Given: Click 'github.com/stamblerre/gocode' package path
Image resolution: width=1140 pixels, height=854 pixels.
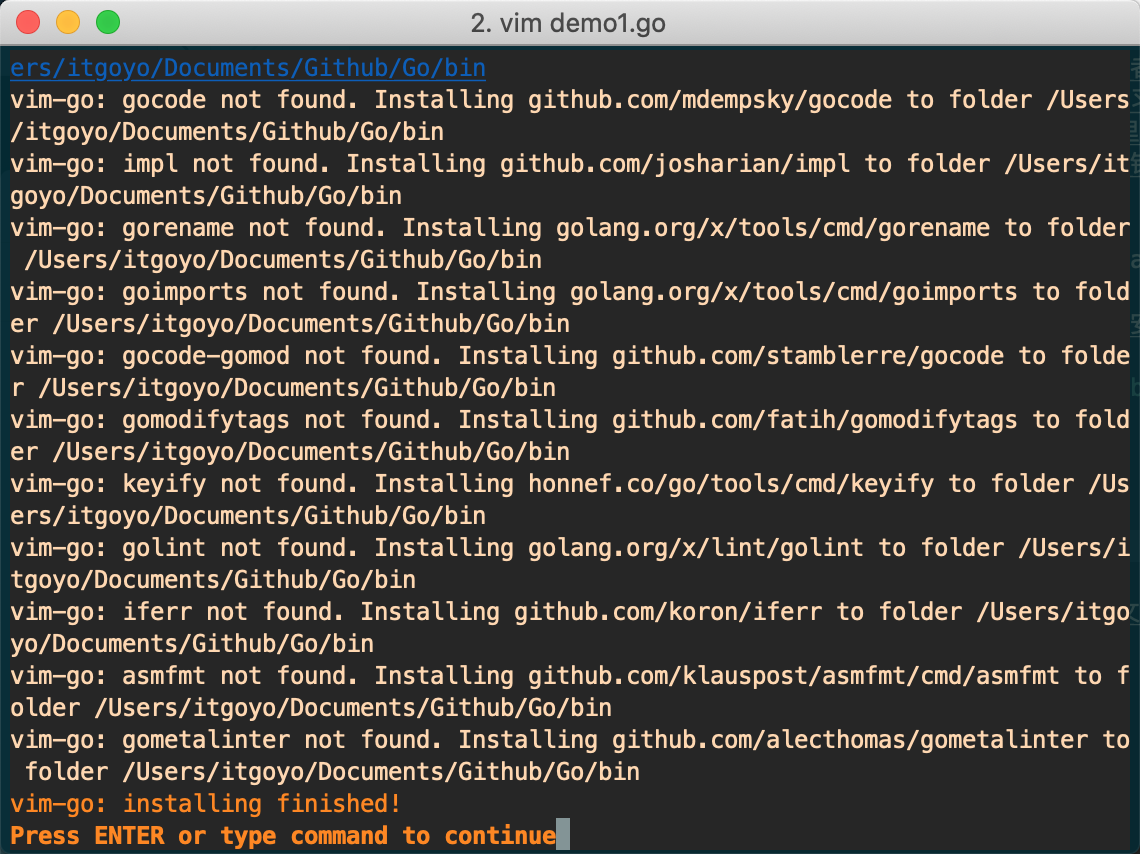Looking at the screenshot, I should click(808, 355).
